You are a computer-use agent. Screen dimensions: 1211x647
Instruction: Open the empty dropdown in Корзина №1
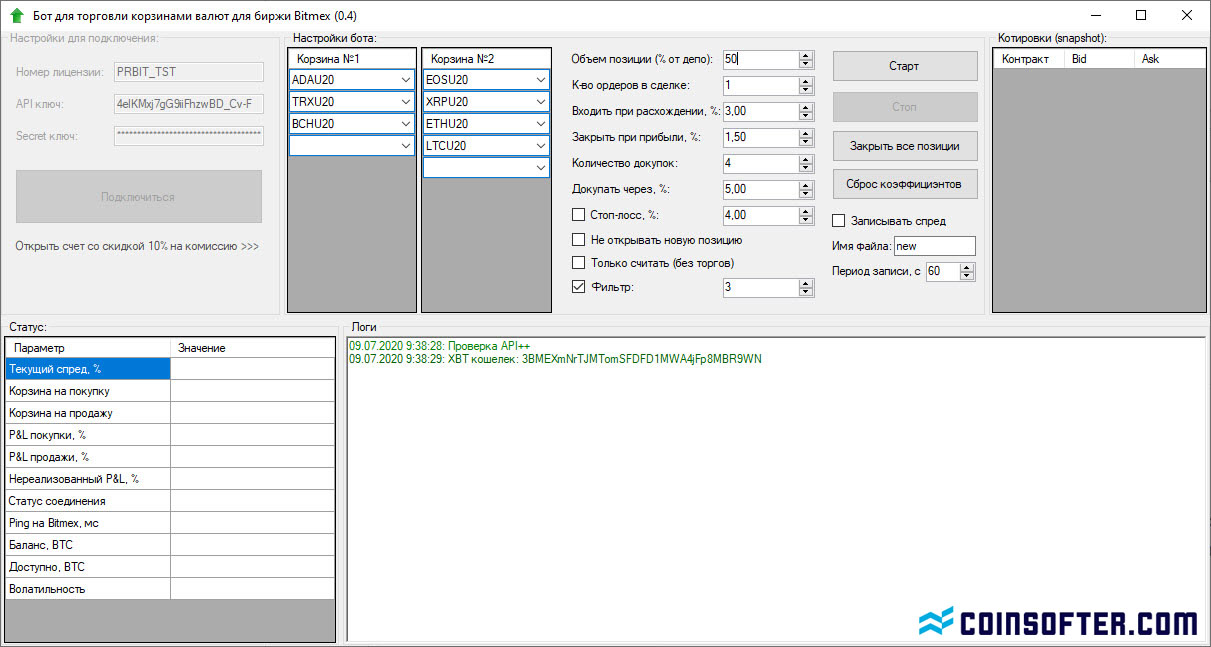pyautogui.click(x=405, y=146)
